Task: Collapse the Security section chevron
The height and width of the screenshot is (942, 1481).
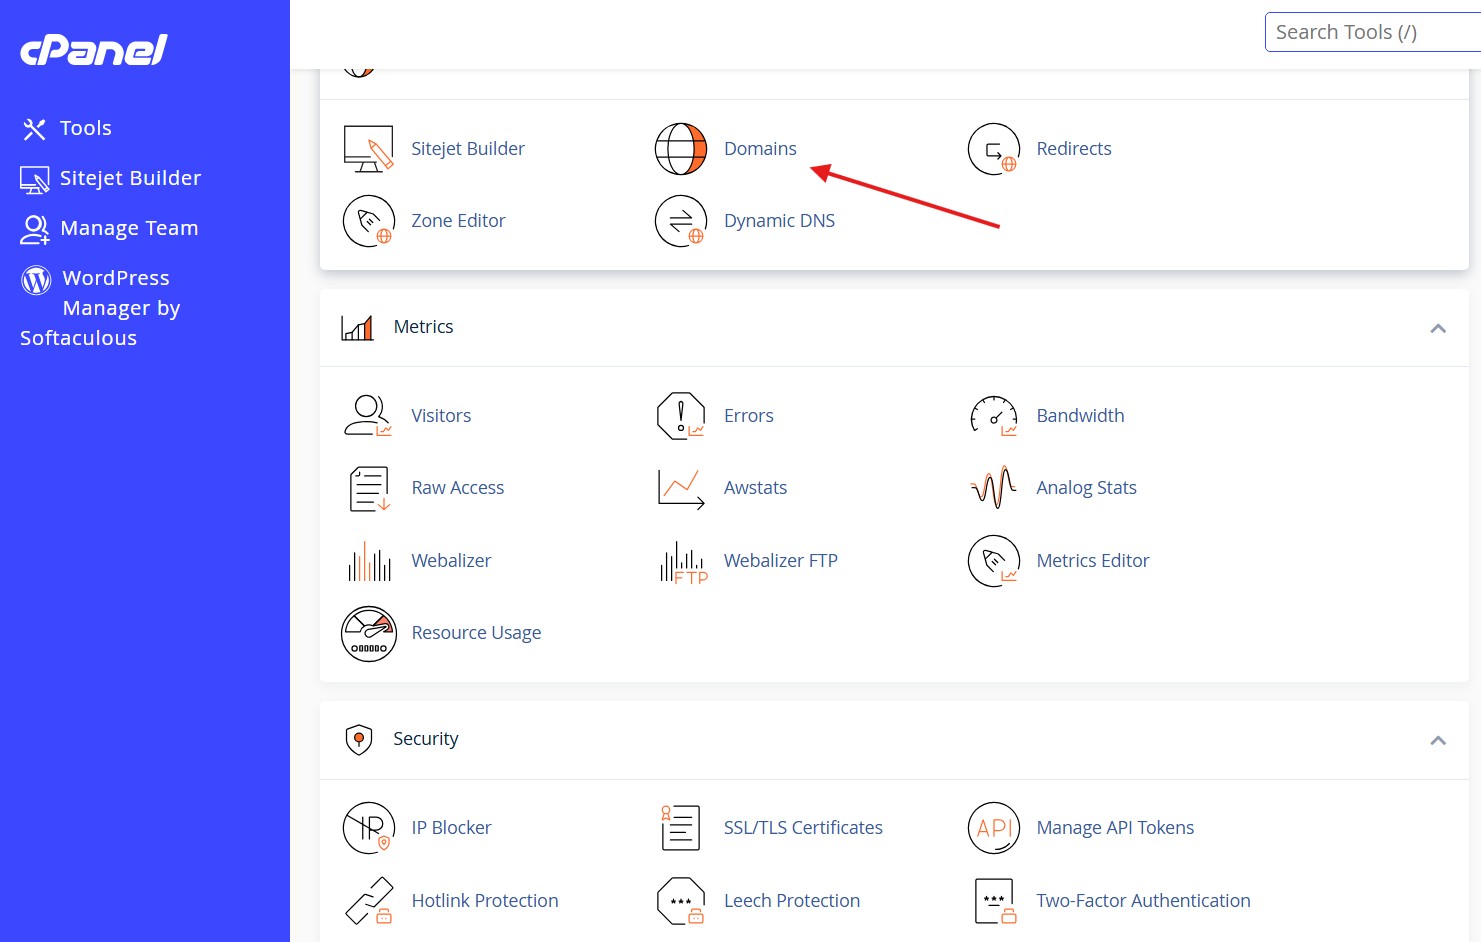Action: click(x=1438, y=740)
